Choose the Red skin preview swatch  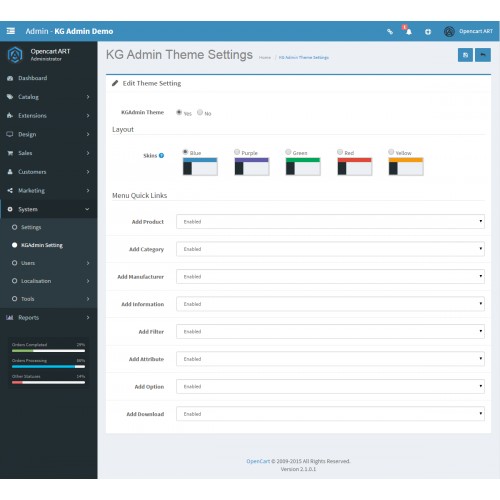354,166
